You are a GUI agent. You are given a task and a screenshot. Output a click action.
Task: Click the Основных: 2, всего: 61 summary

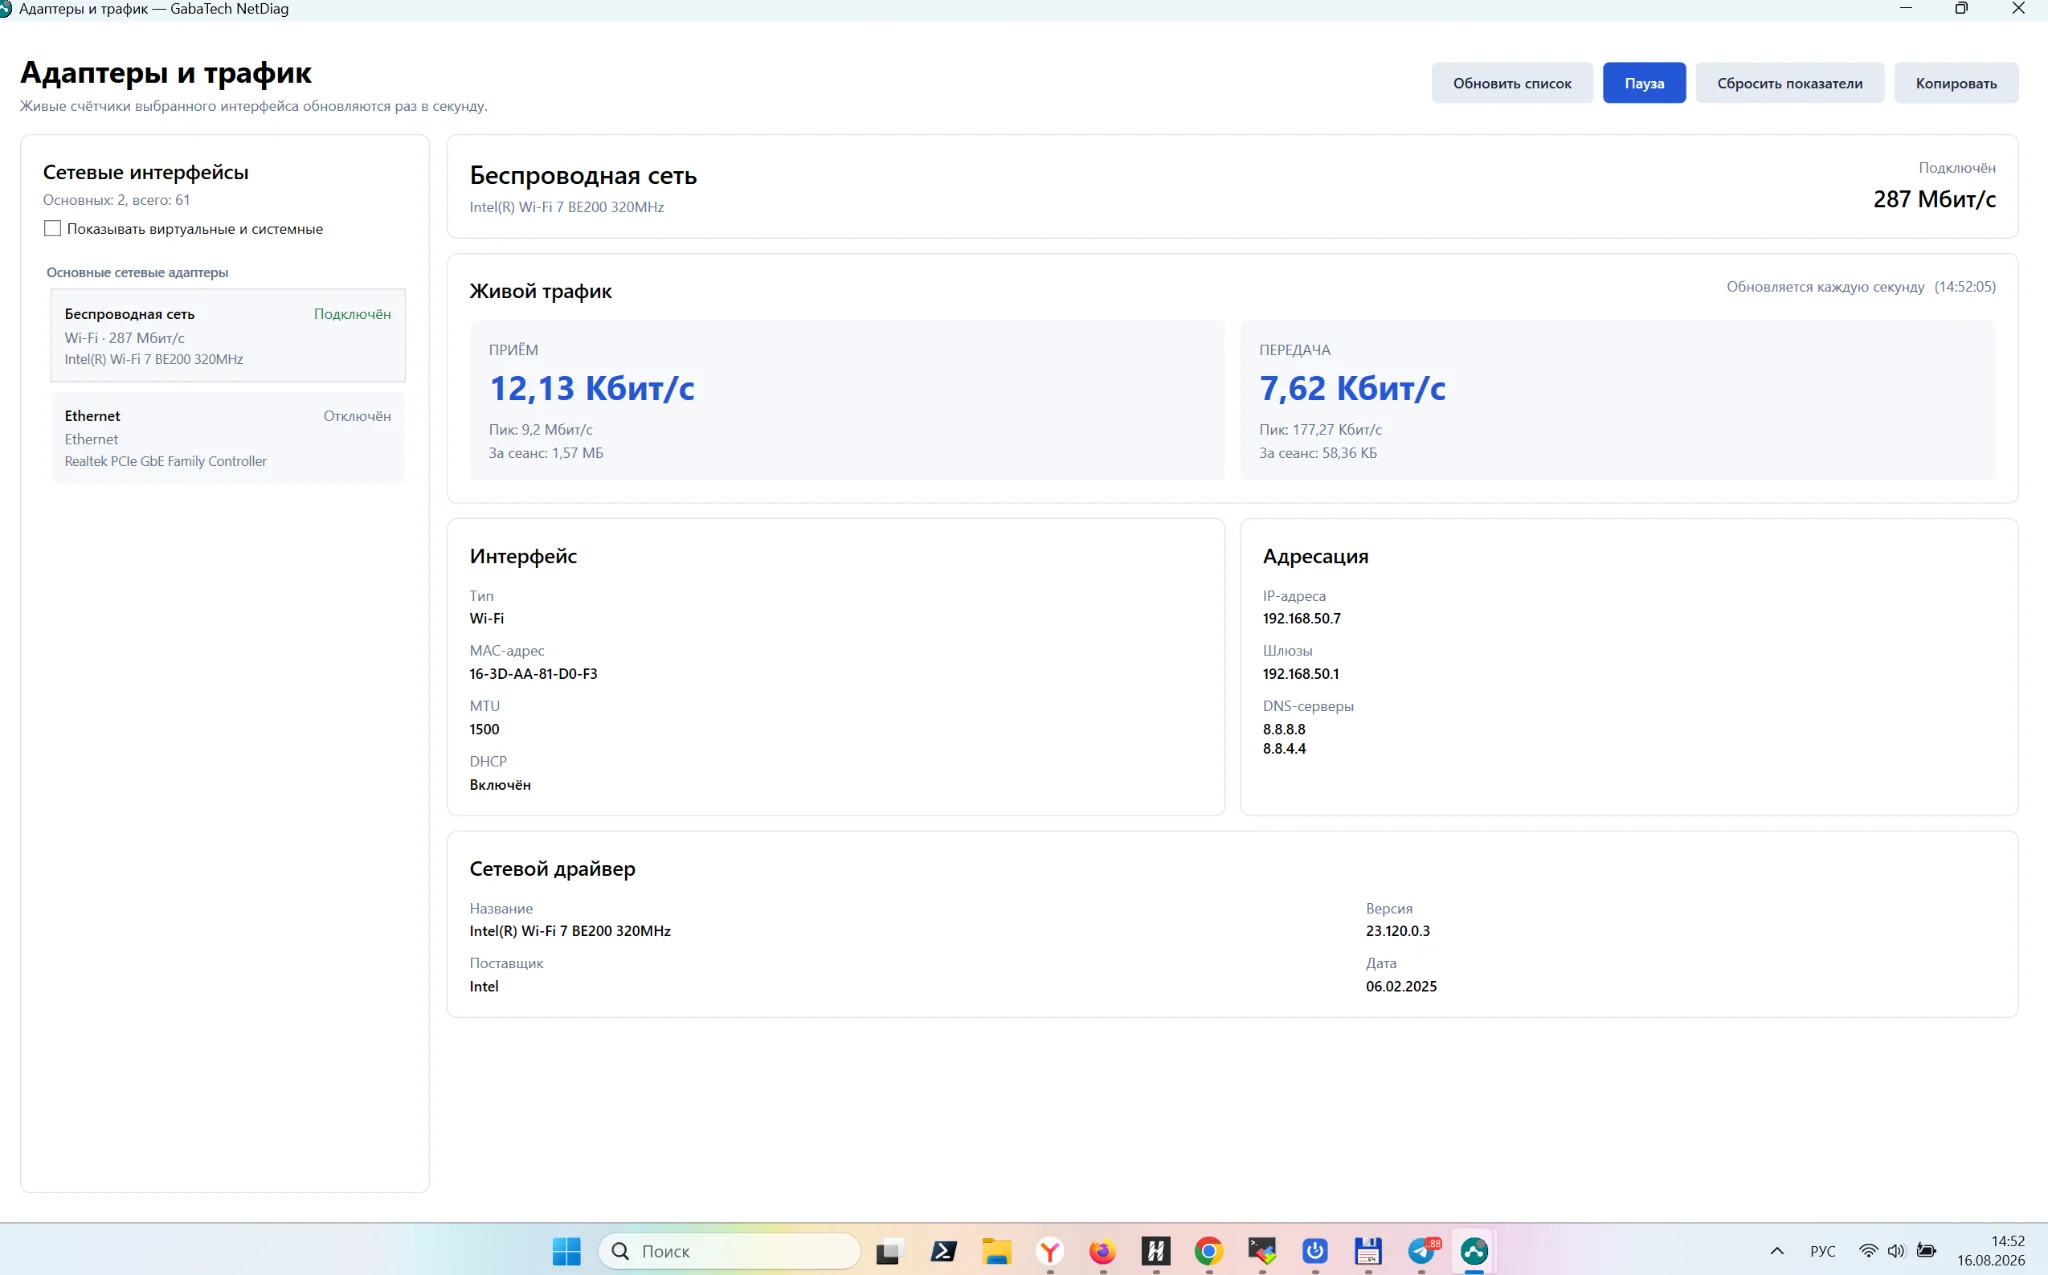(116, 200)
